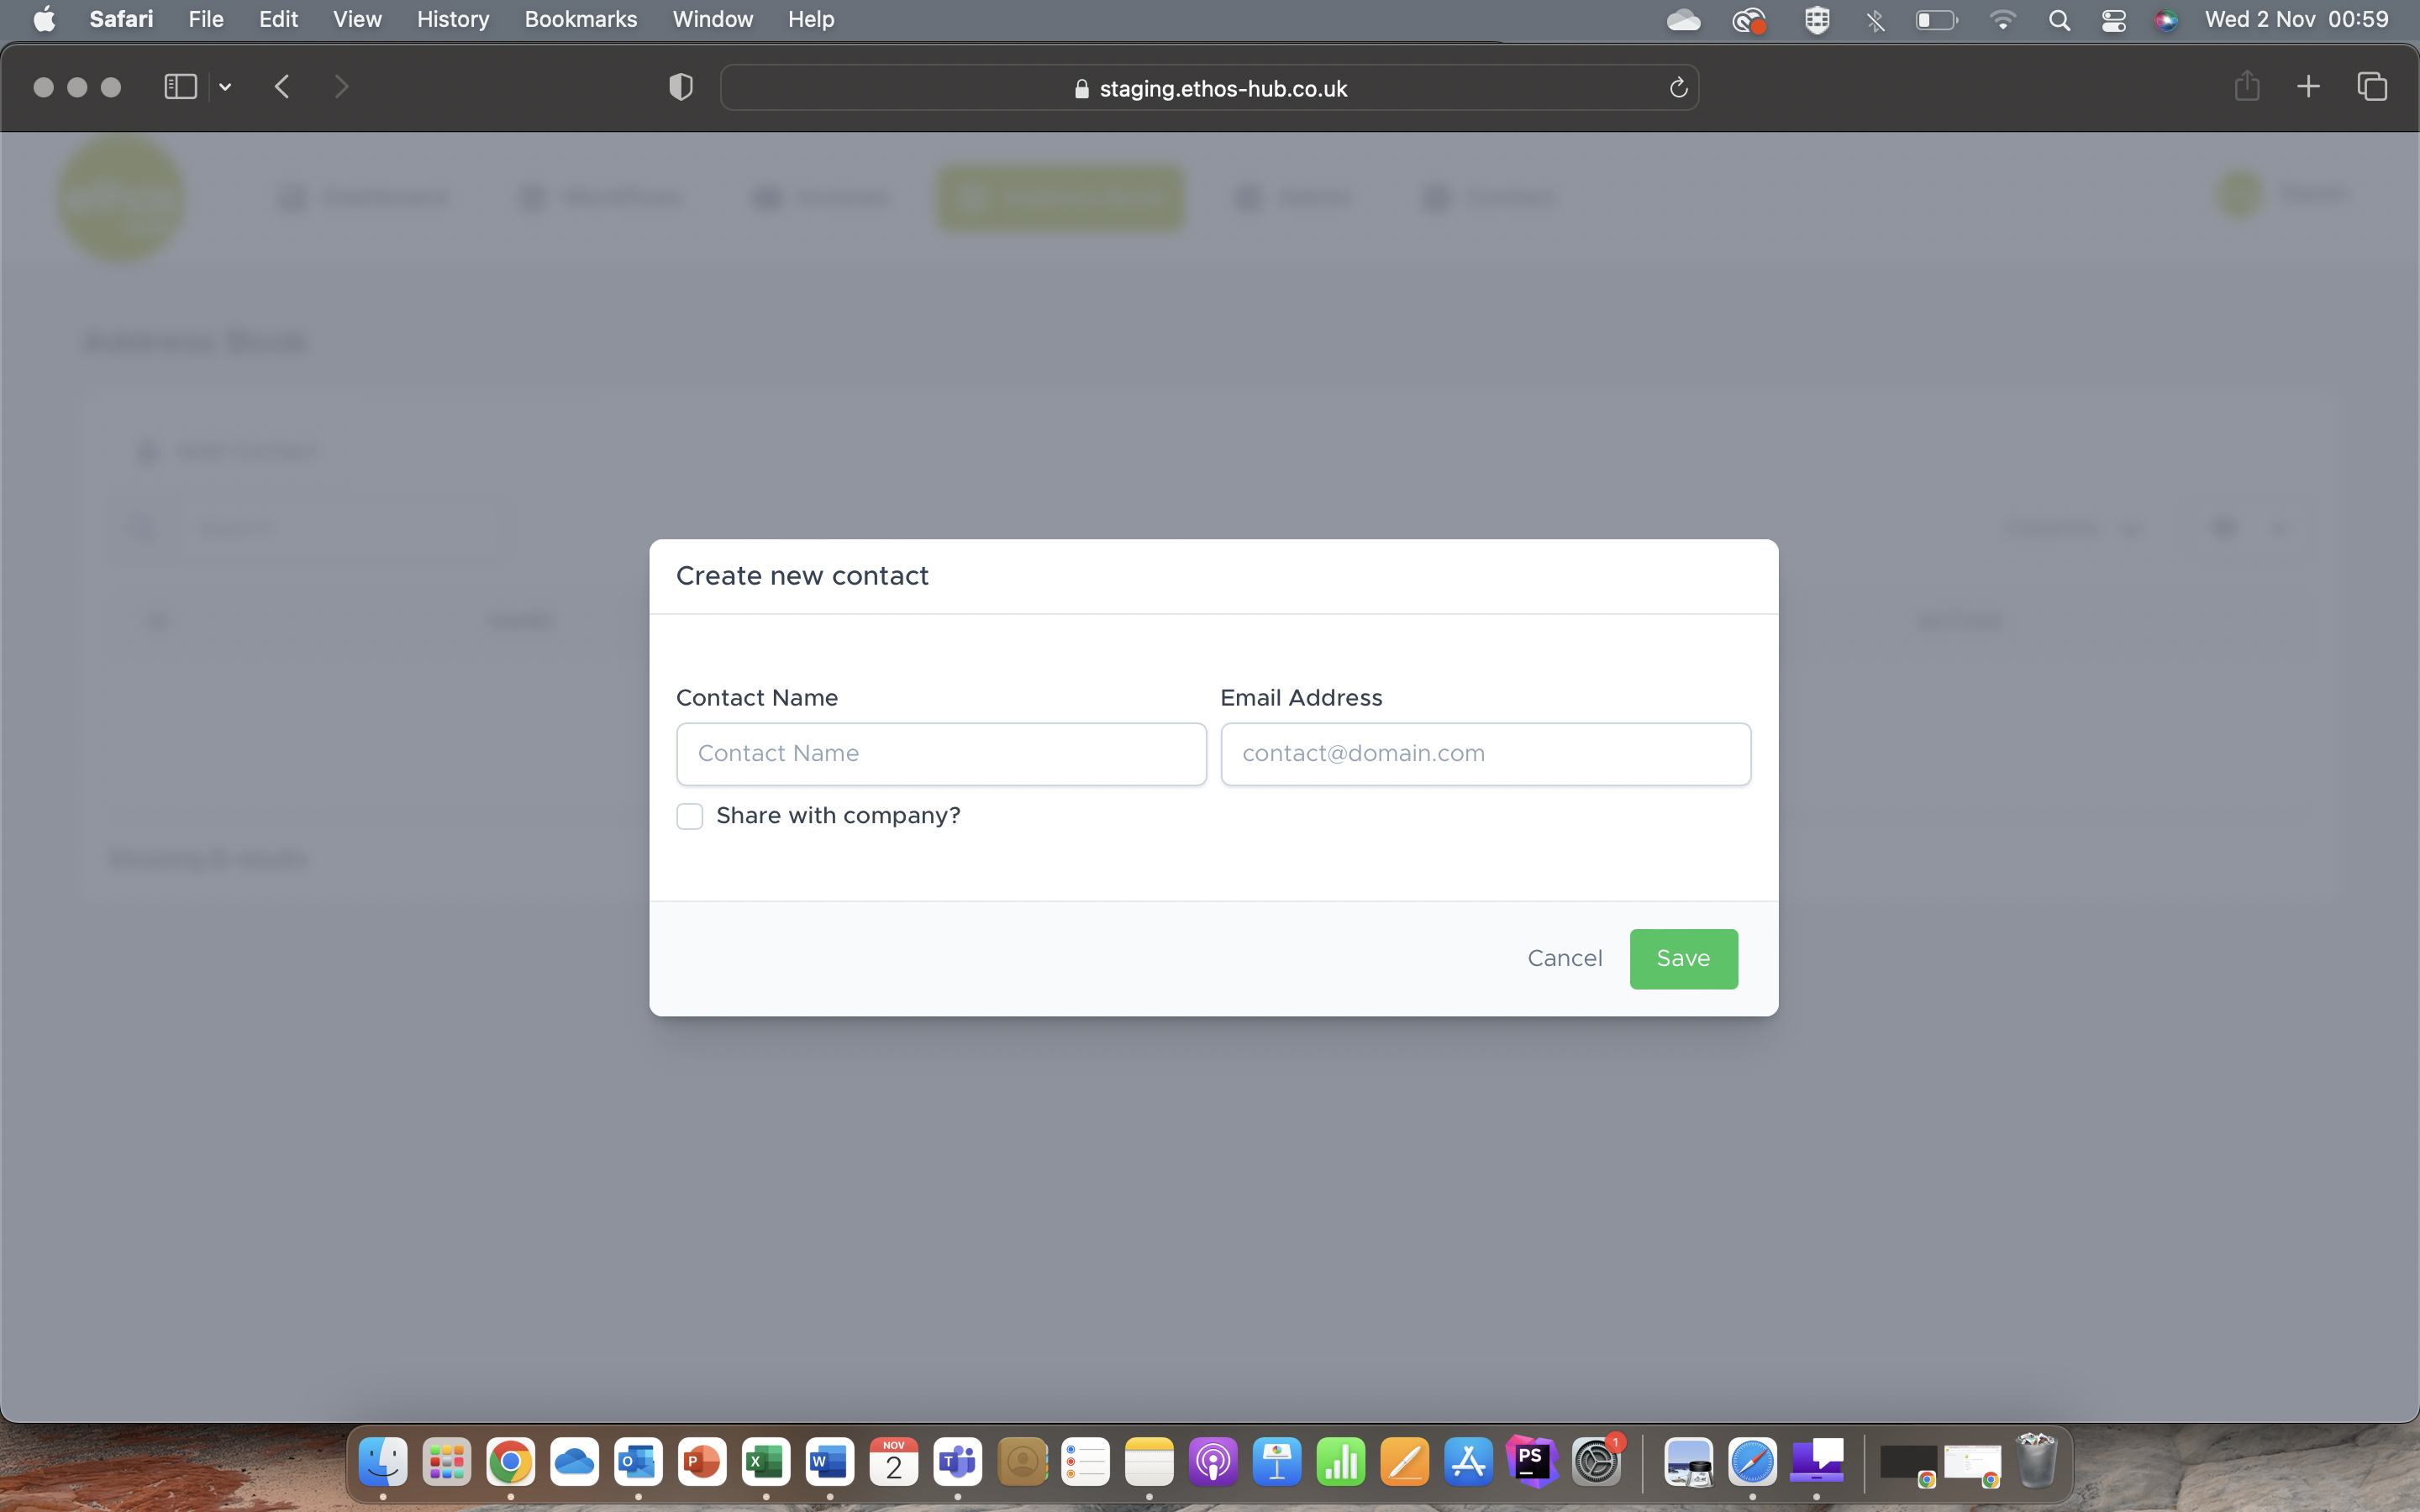Click the page reload icon in address bar
The width and height of the screenshot is (2420, 1512).
[1678, 88]
